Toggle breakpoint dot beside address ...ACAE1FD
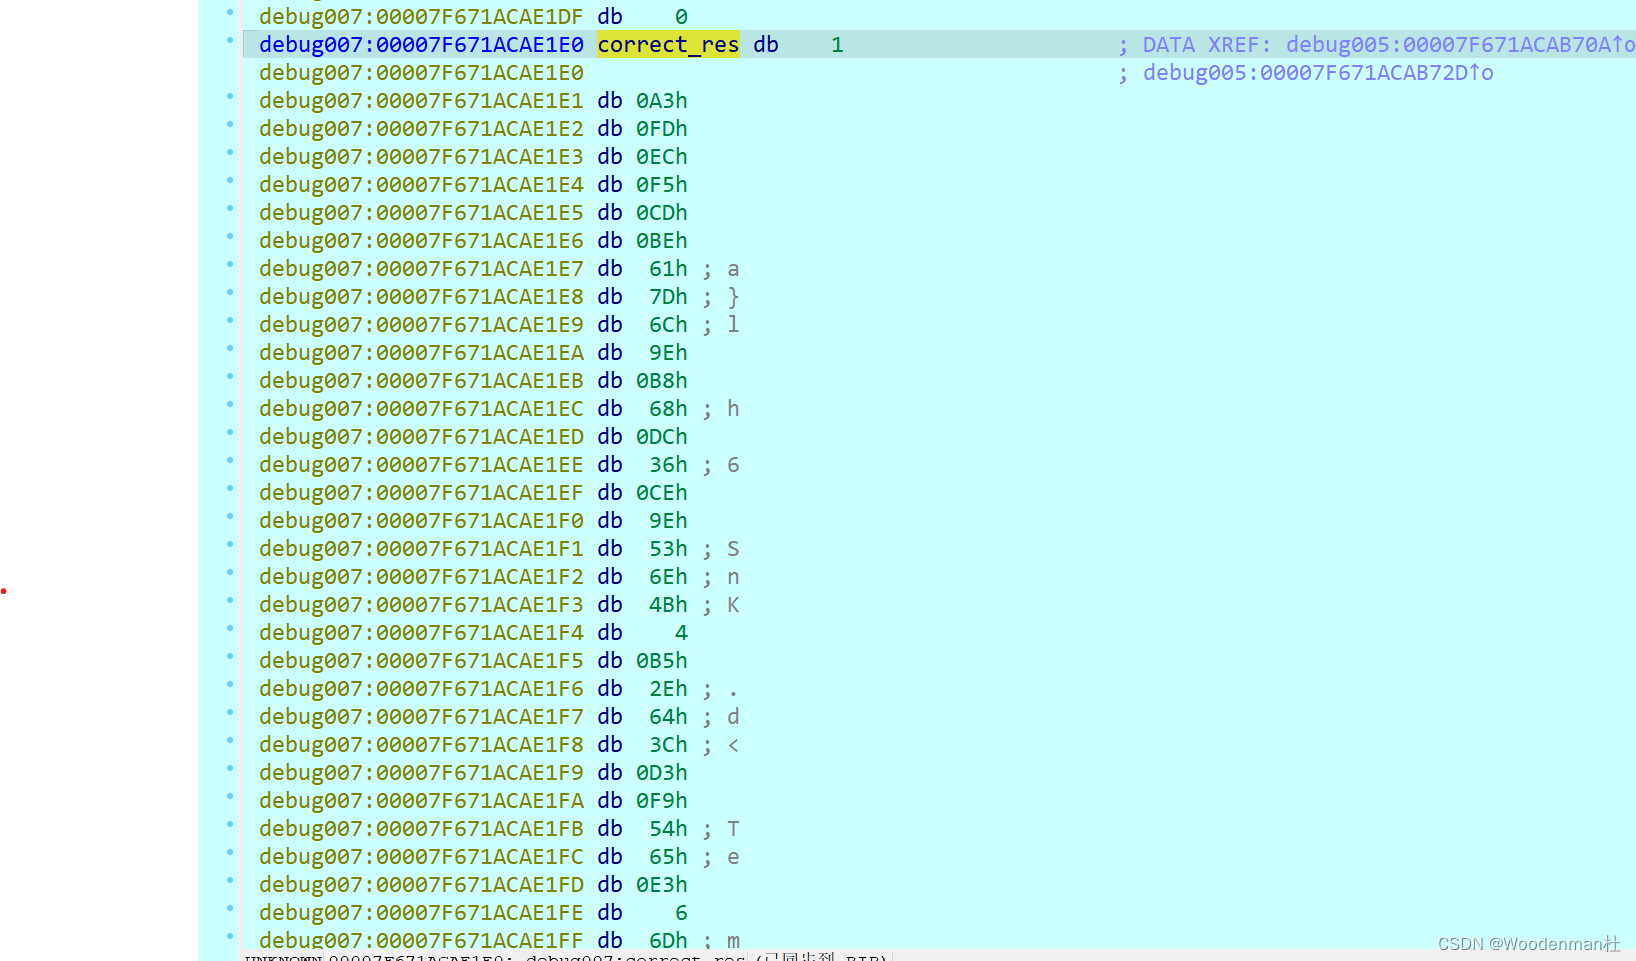The image size is (1636, 961). pyautogui.click(x=230, y=880)
